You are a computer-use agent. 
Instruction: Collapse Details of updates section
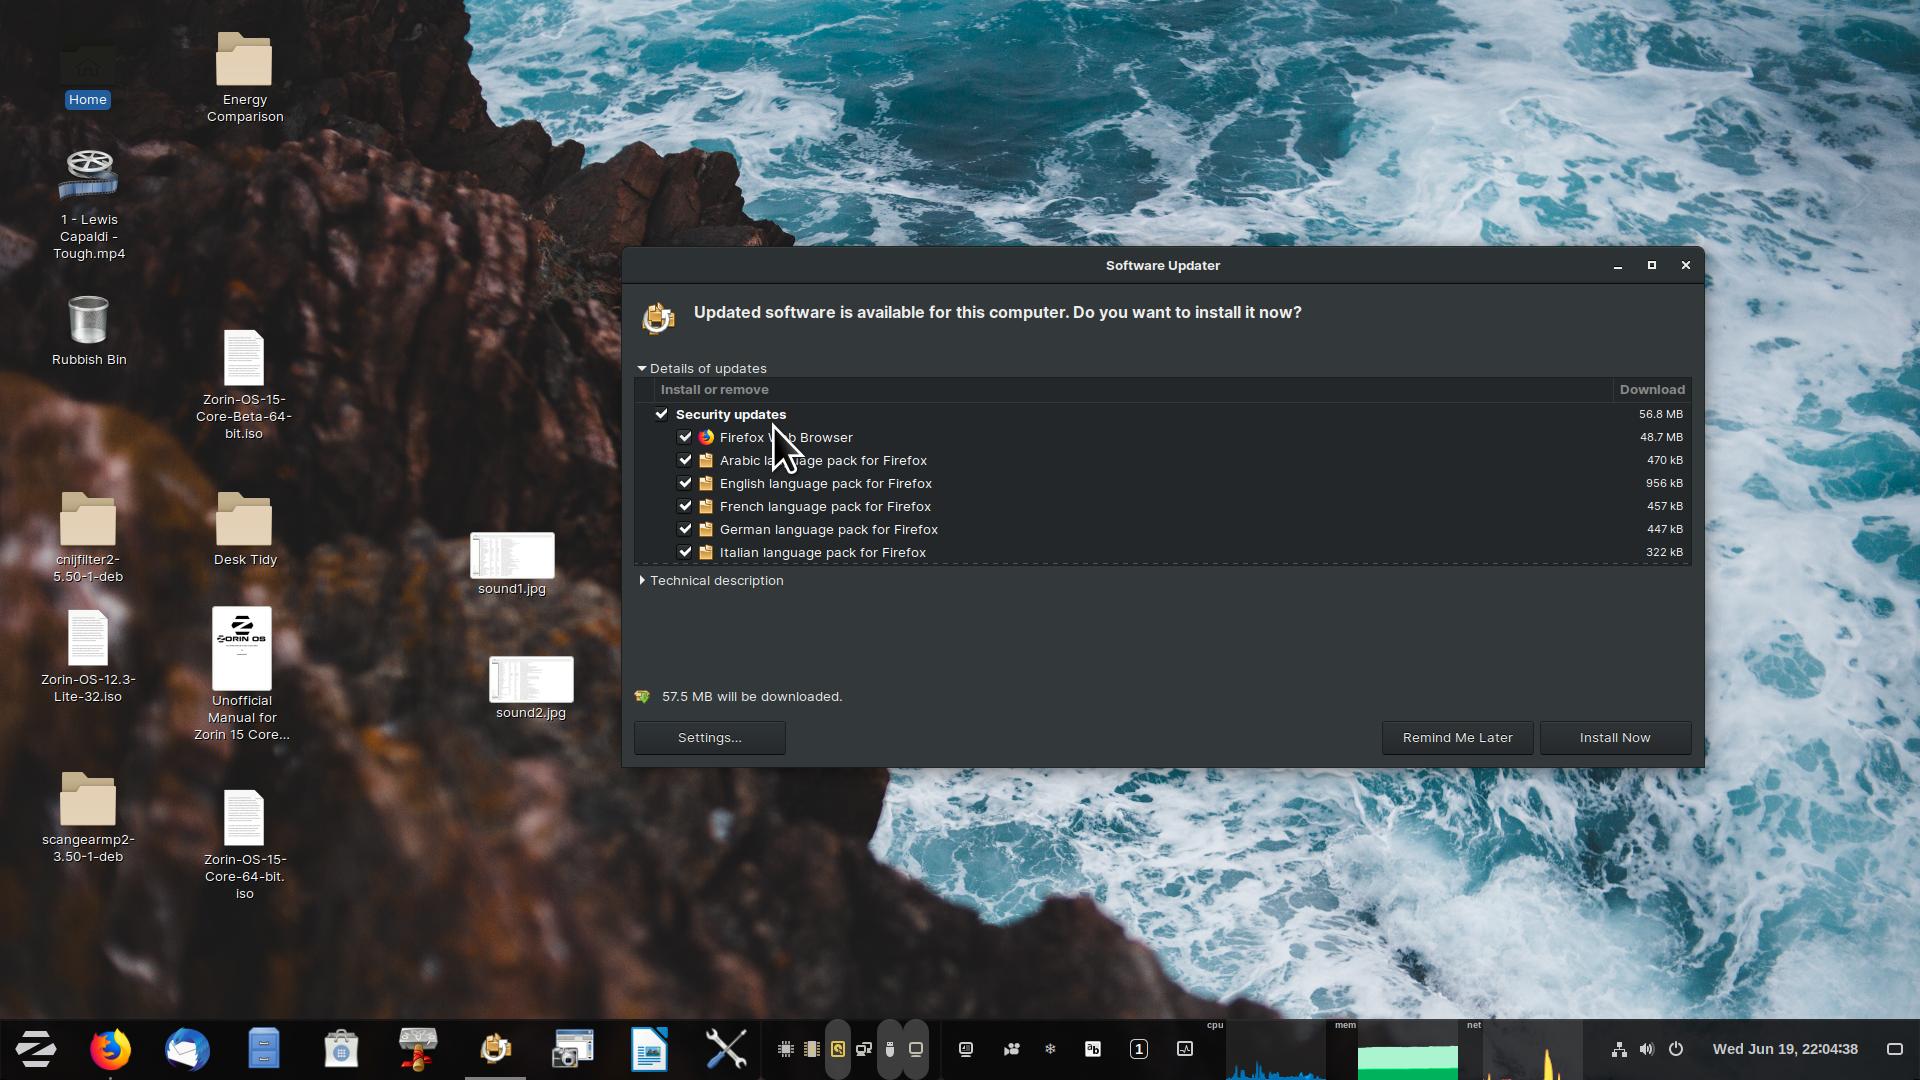tap(643, 369)
